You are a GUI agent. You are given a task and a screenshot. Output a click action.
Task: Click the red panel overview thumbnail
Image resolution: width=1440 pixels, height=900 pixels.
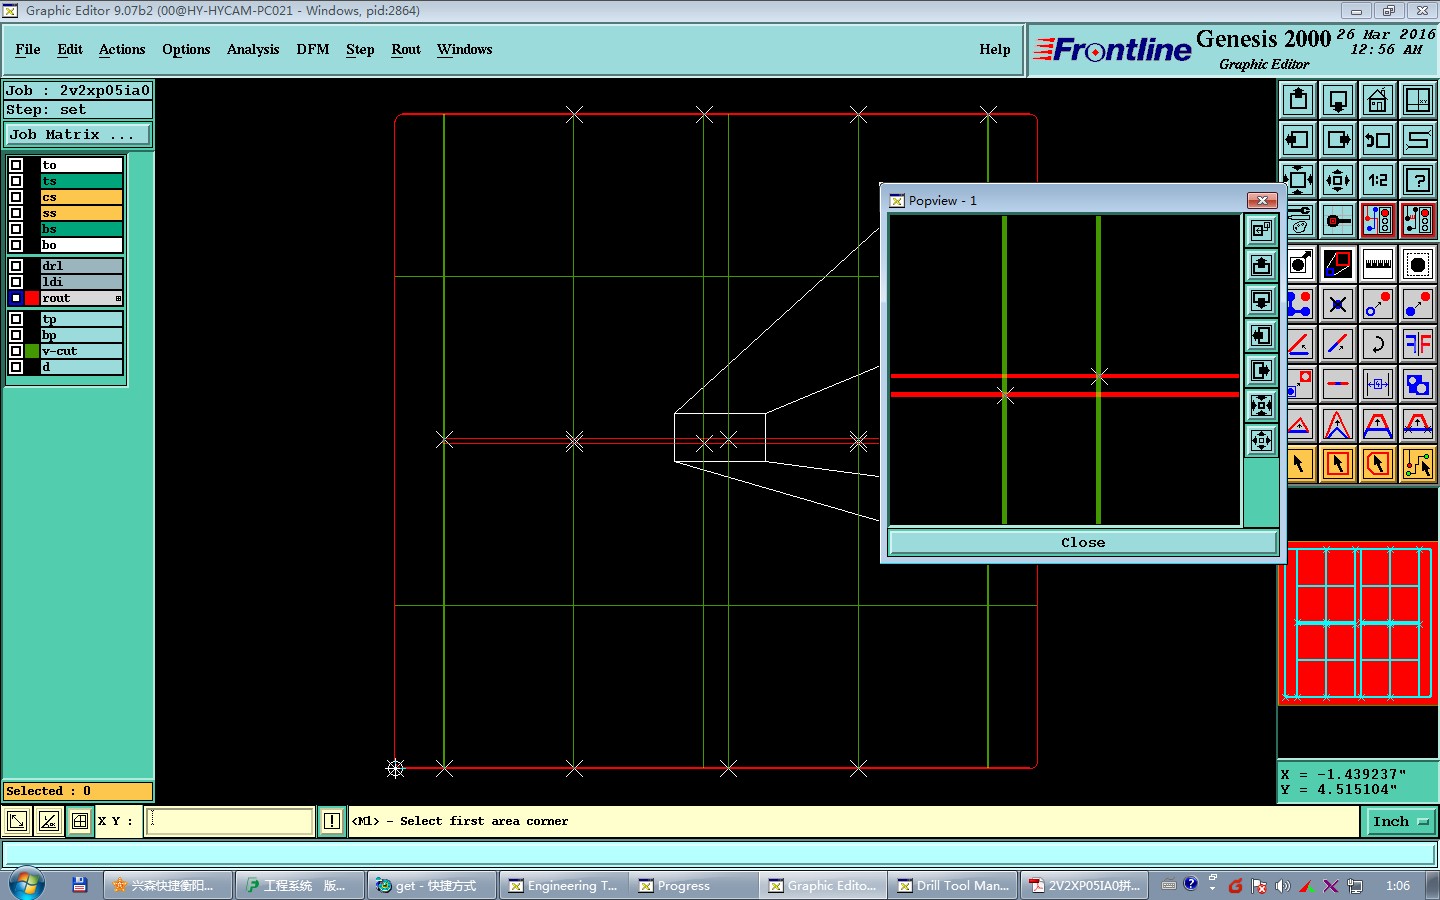click(x=1358, y=622)
